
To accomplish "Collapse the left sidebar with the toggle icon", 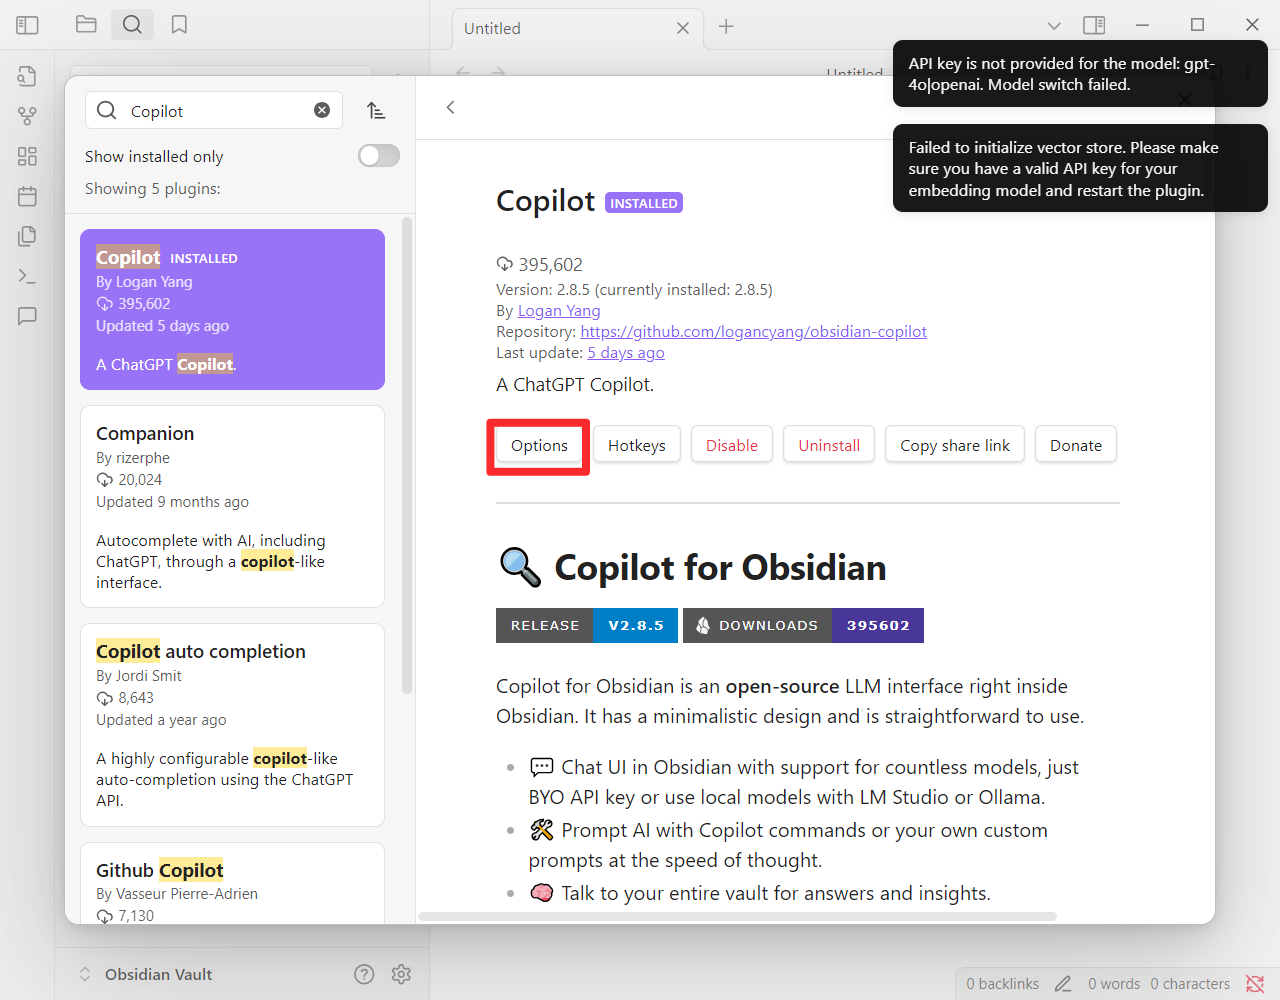I will tap(27, 25).
